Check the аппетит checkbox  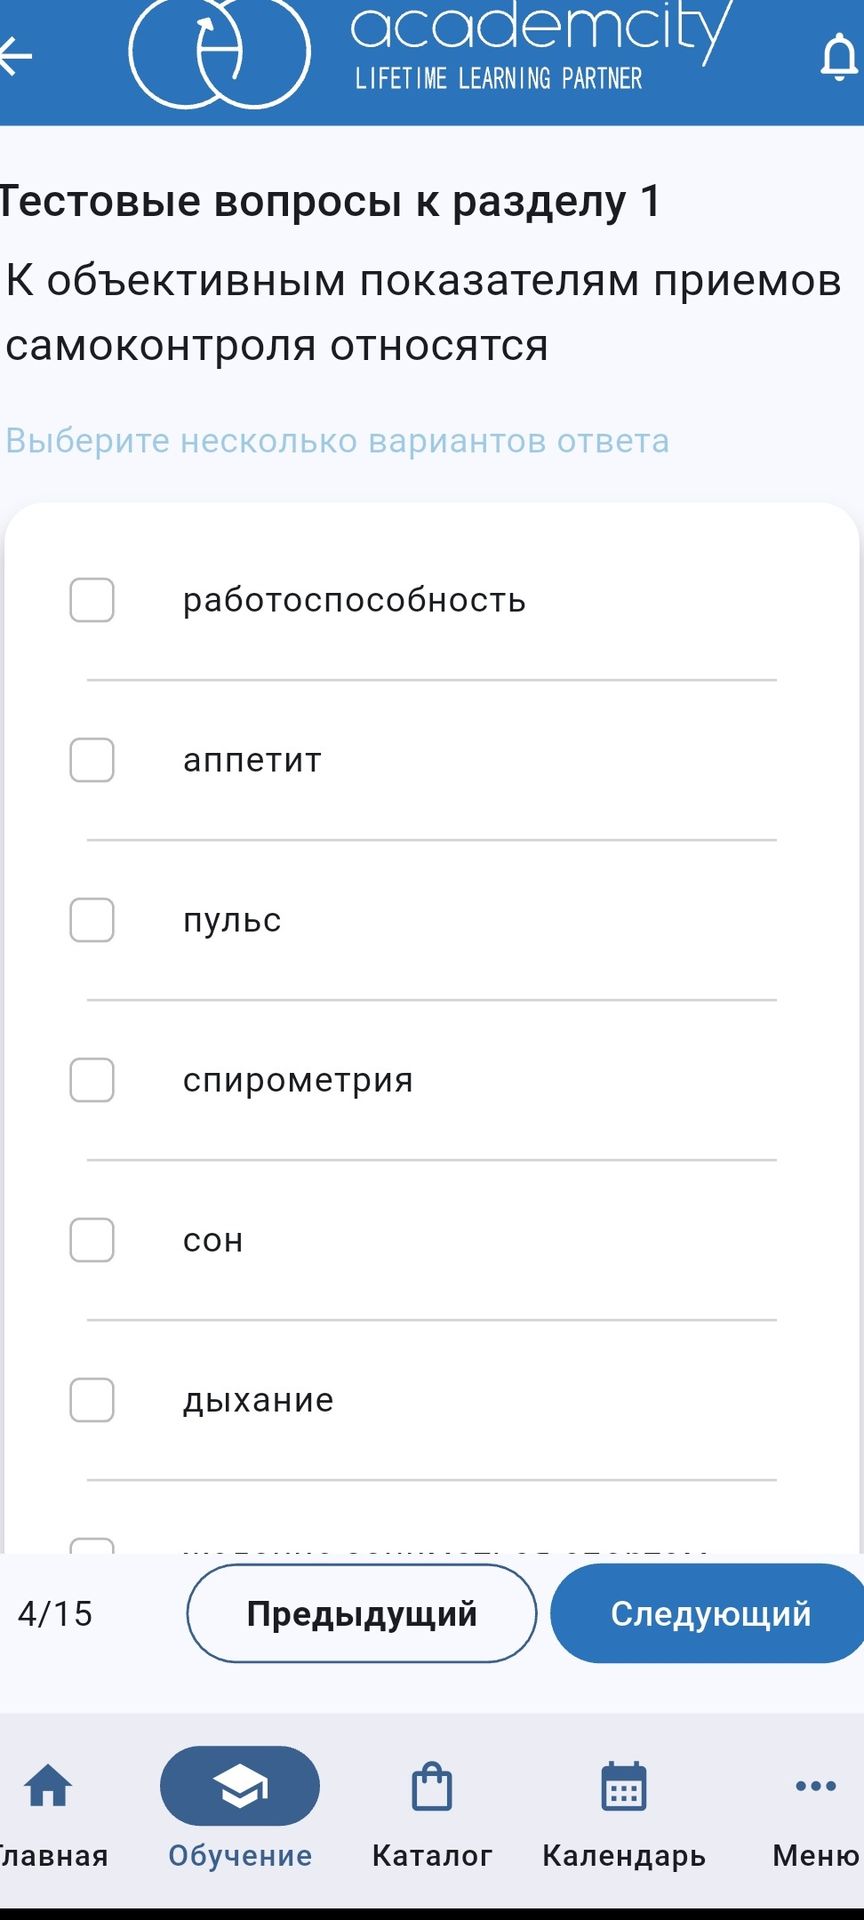[92, 760]
